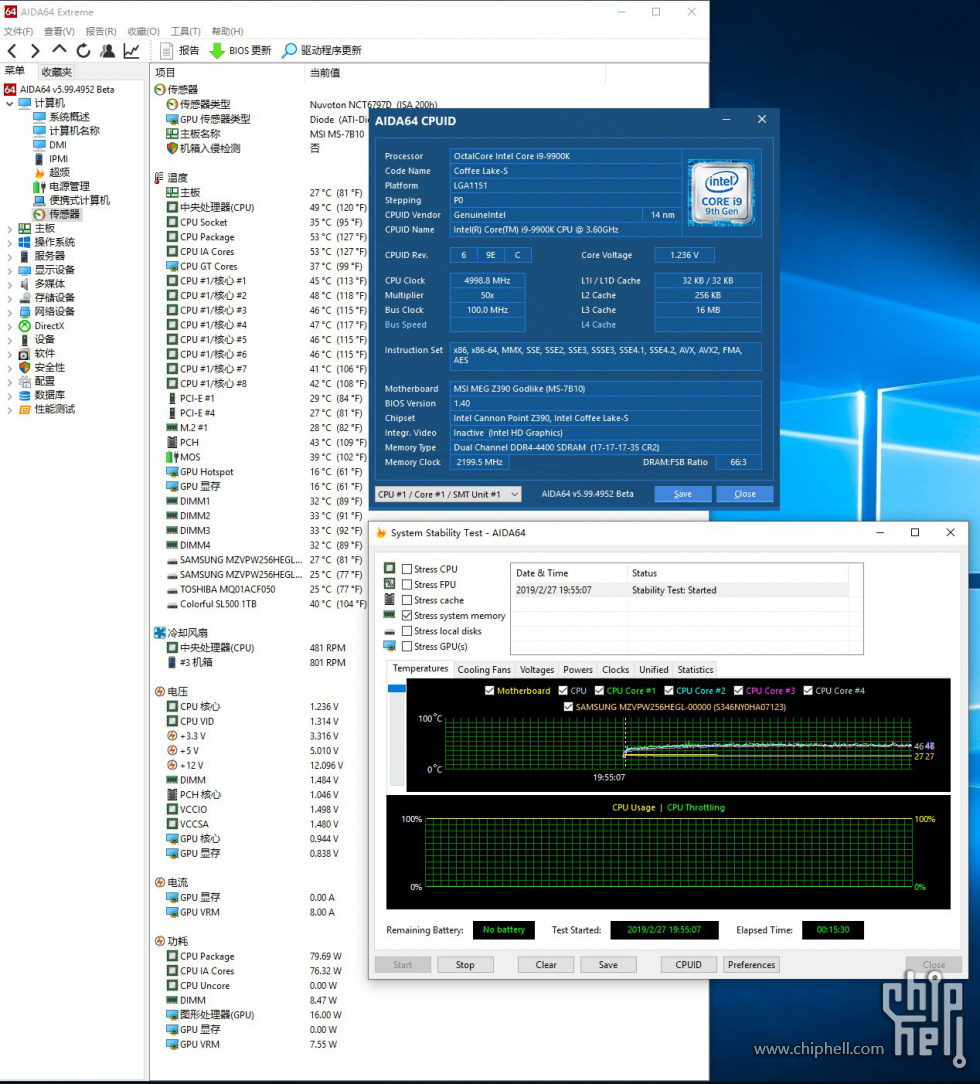Go up one level in AIDA64 toolbar
The image size is (980, 1084).
[x=59, y=50]
